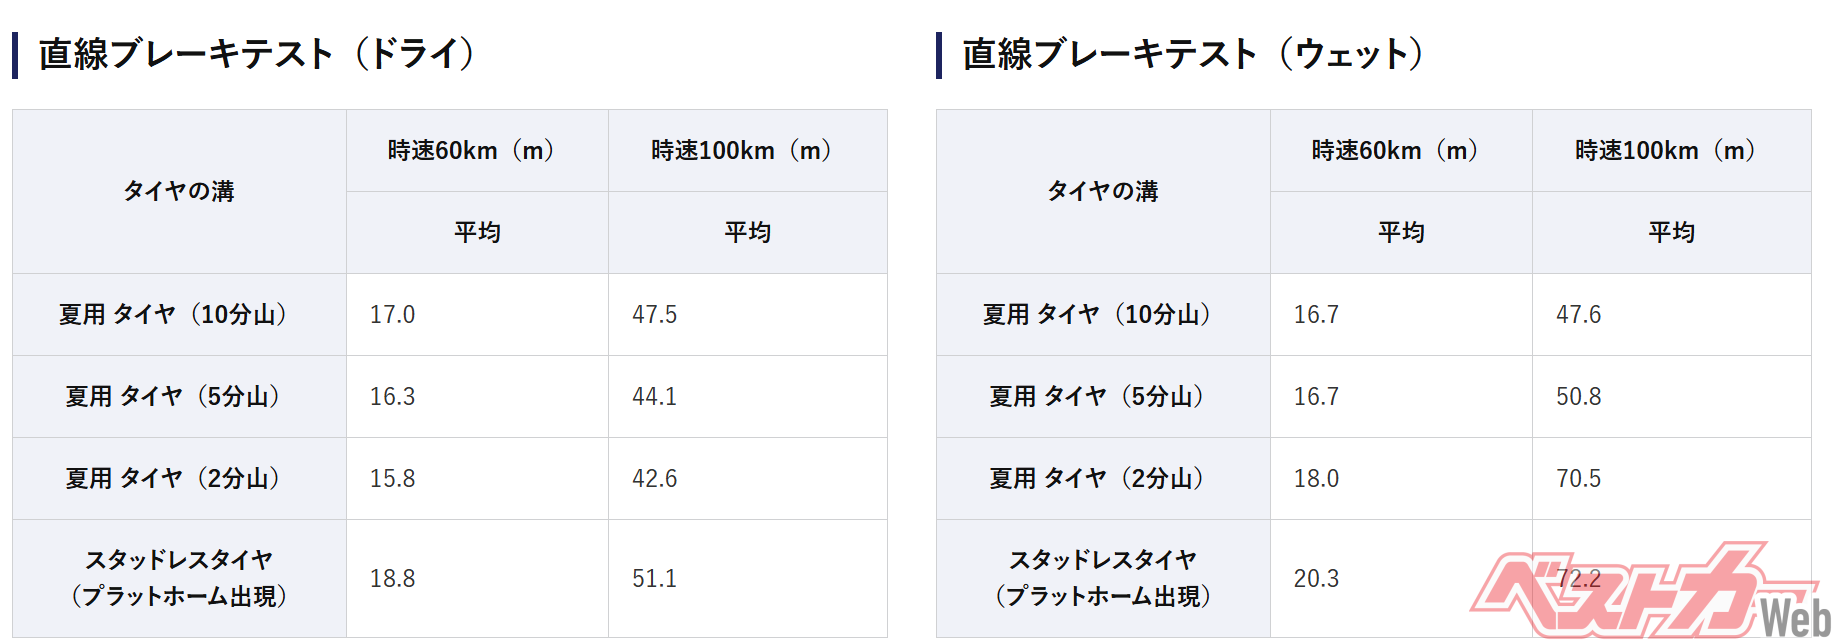Click the 47.6 value in the wet table
The image size is (1843, 643).
(x=1578, y=315)
